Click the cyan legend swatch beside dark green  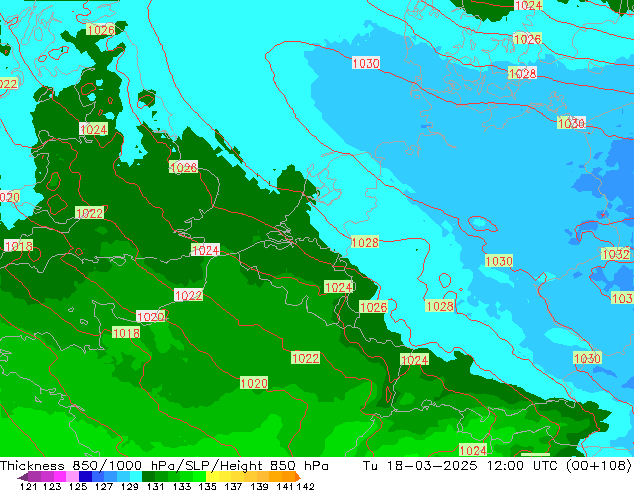136,476
